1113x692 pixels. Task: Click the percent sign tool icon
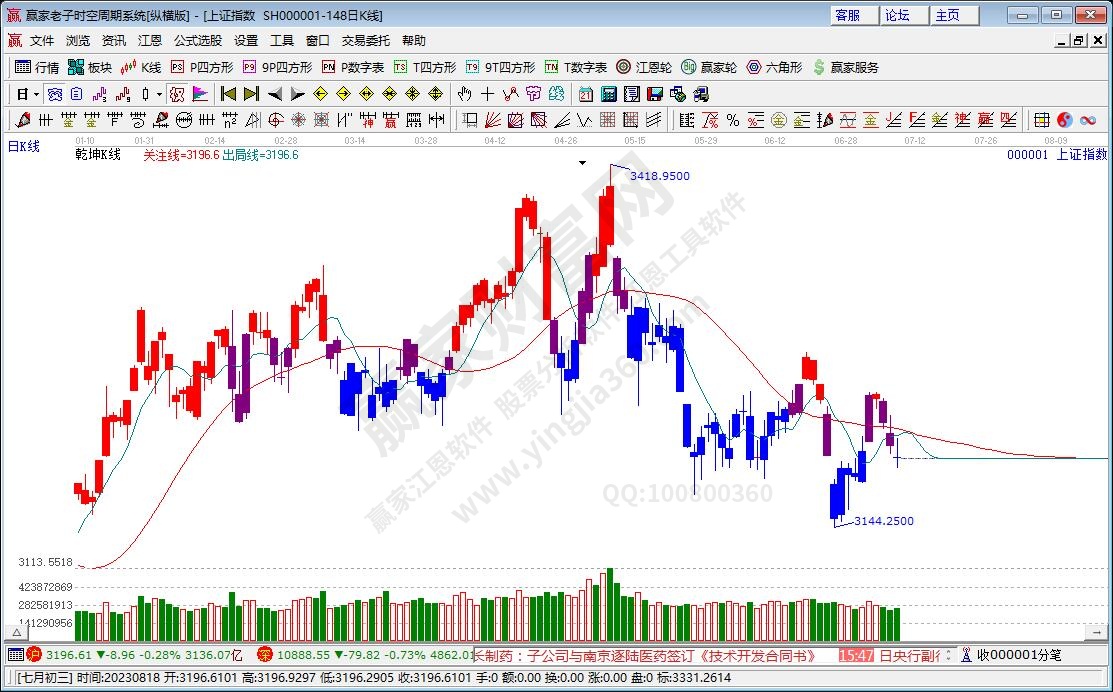732,120
